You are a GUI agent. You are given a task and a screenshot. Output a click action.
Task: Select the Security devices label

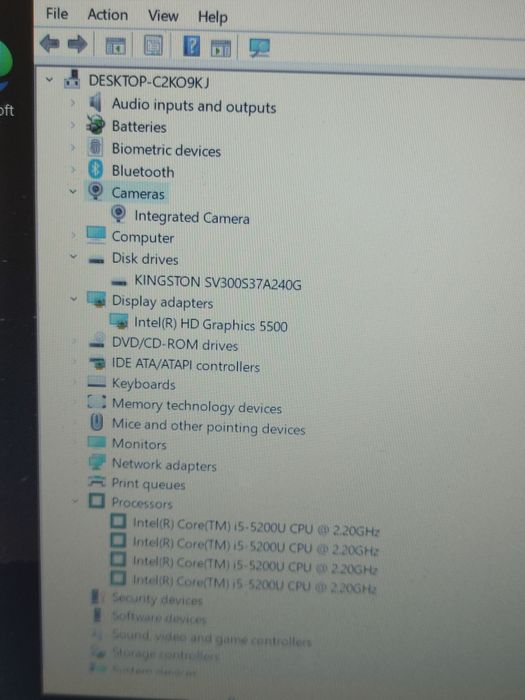[157, 599]
